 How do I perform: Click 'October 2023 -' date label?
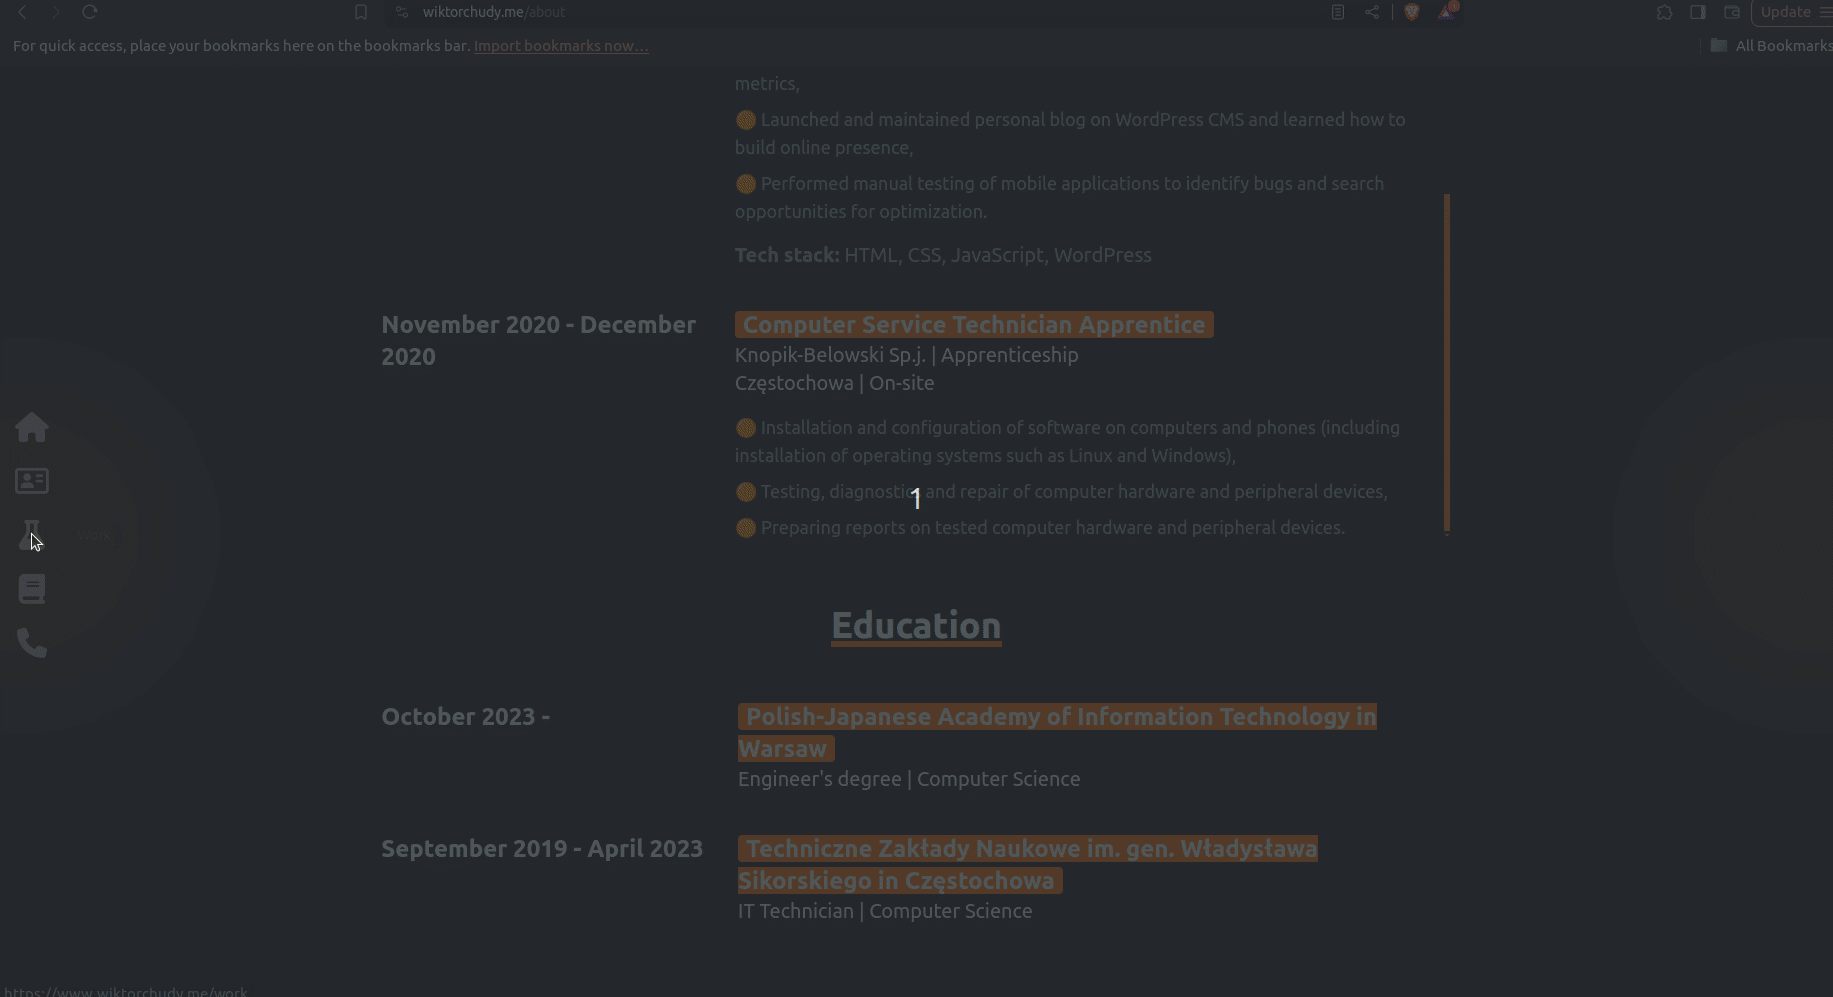click(466, 717)
